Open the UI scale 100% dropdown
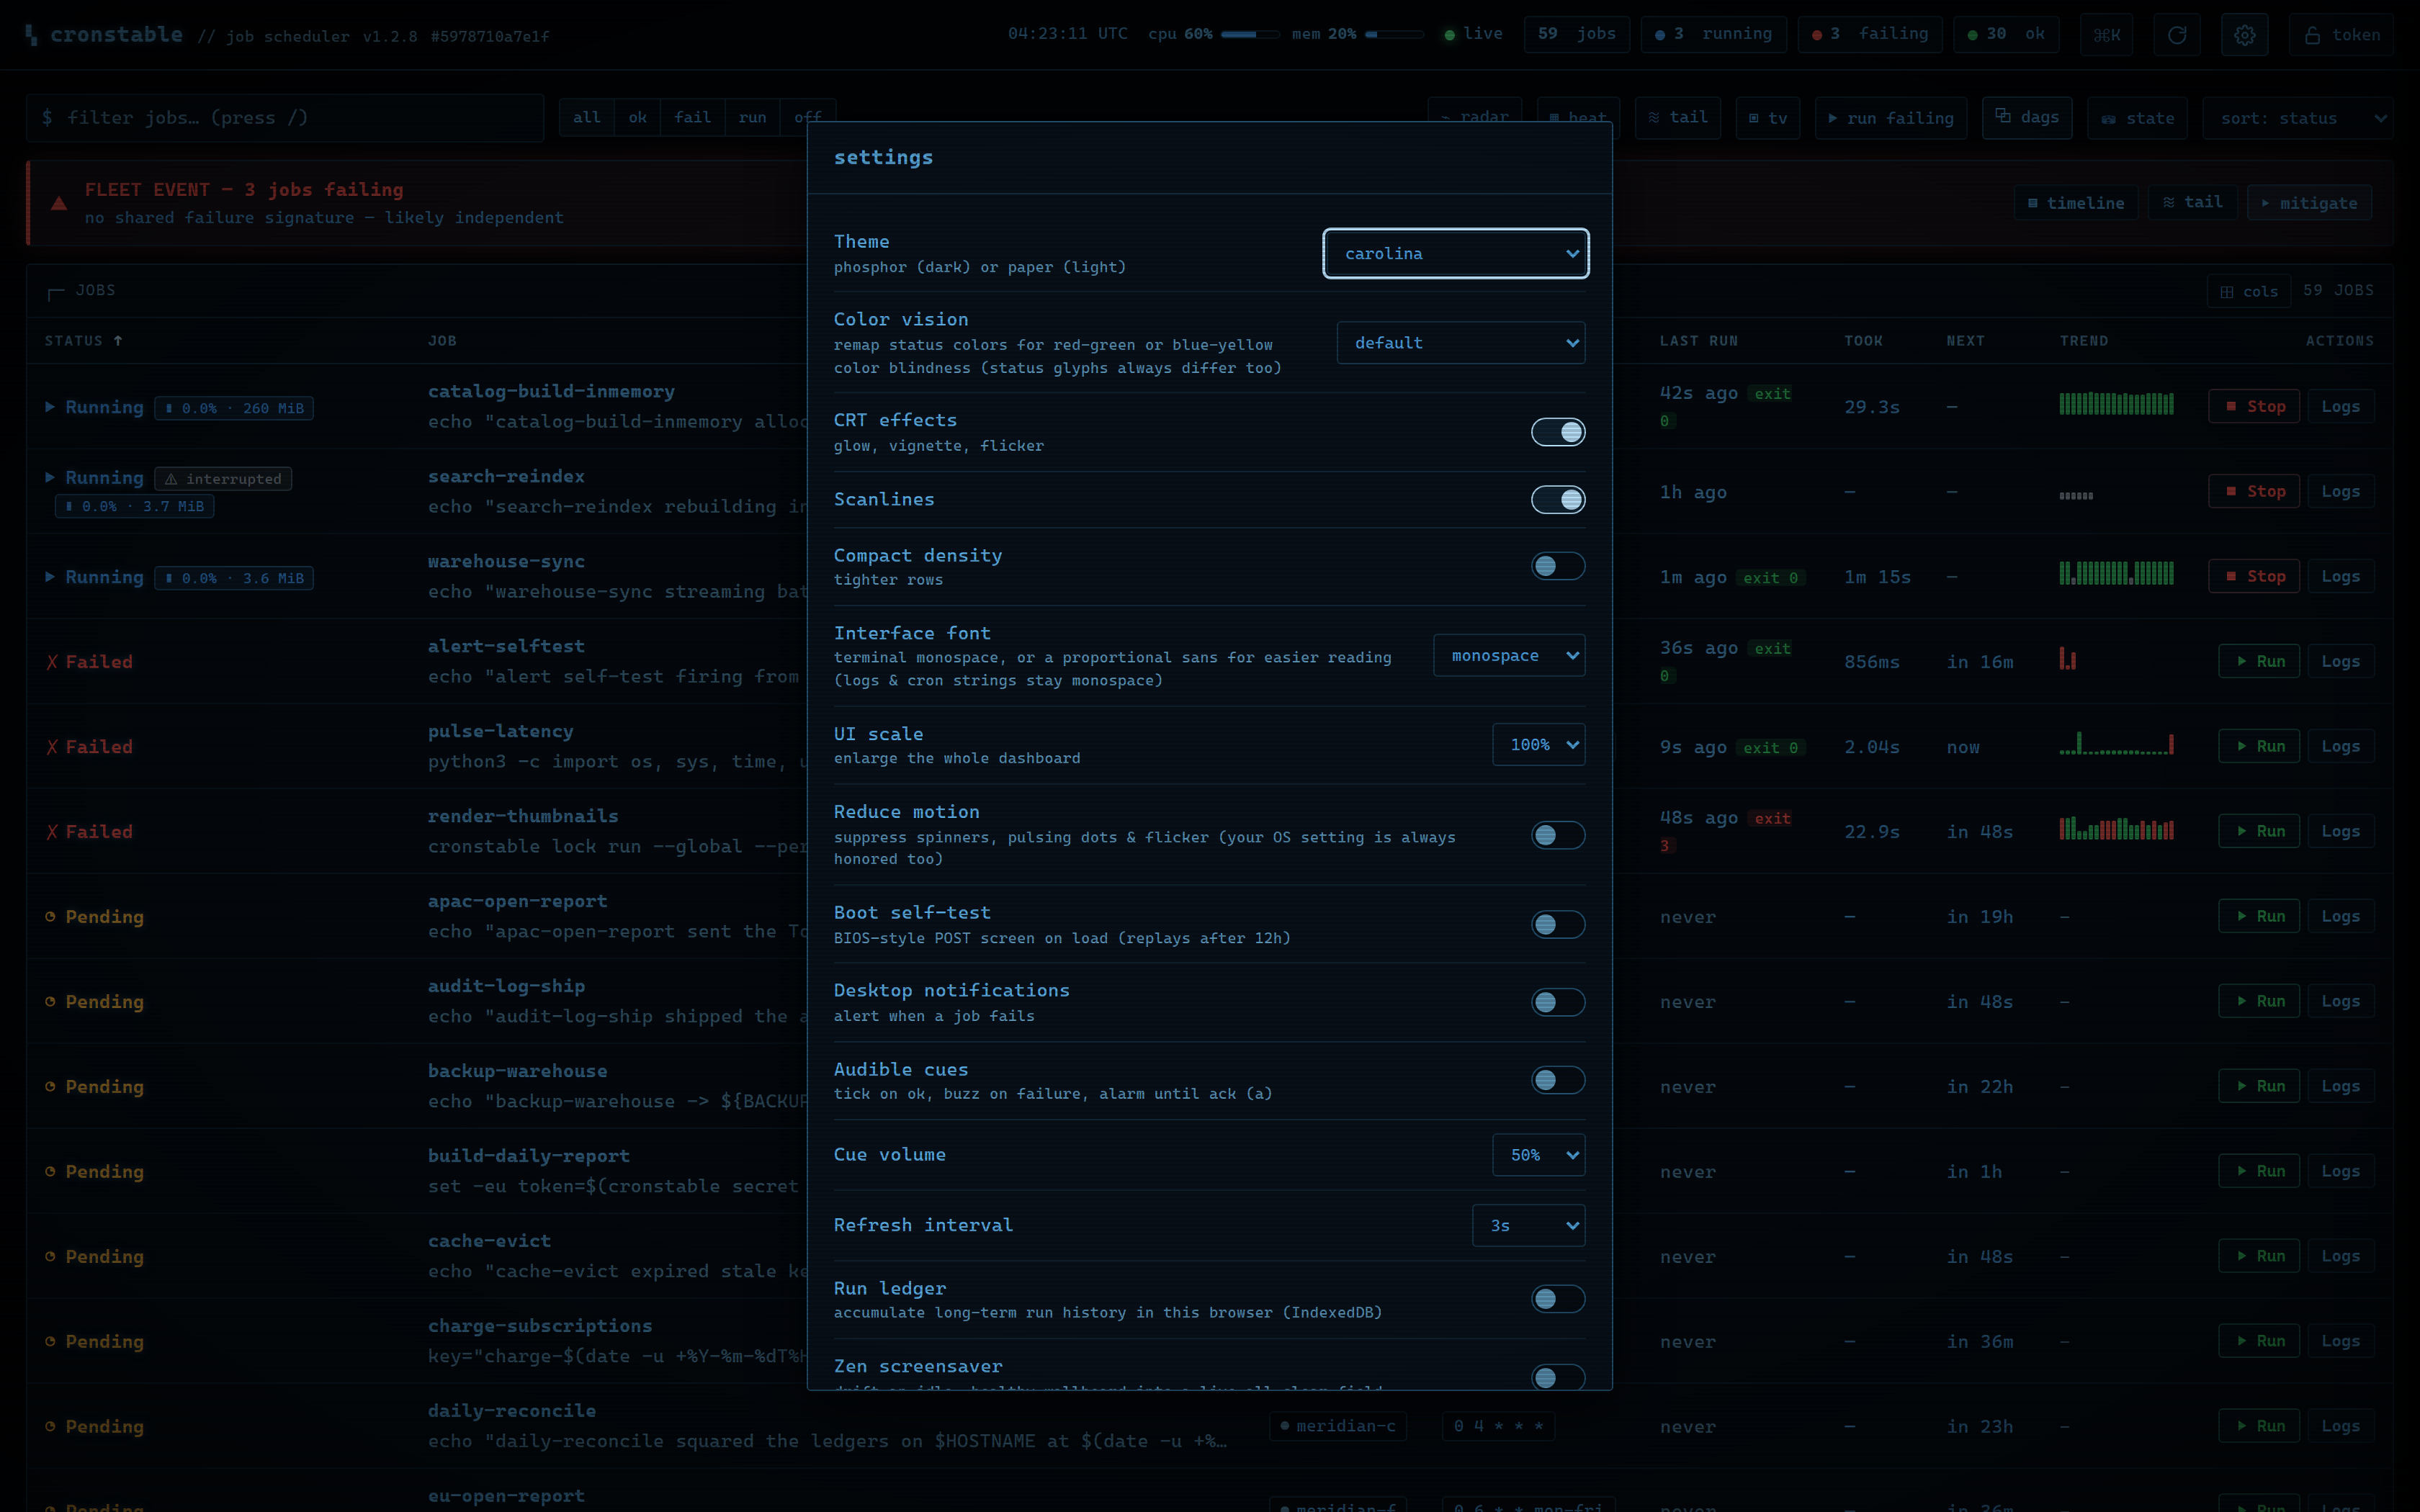 [x=1539, y=745]
